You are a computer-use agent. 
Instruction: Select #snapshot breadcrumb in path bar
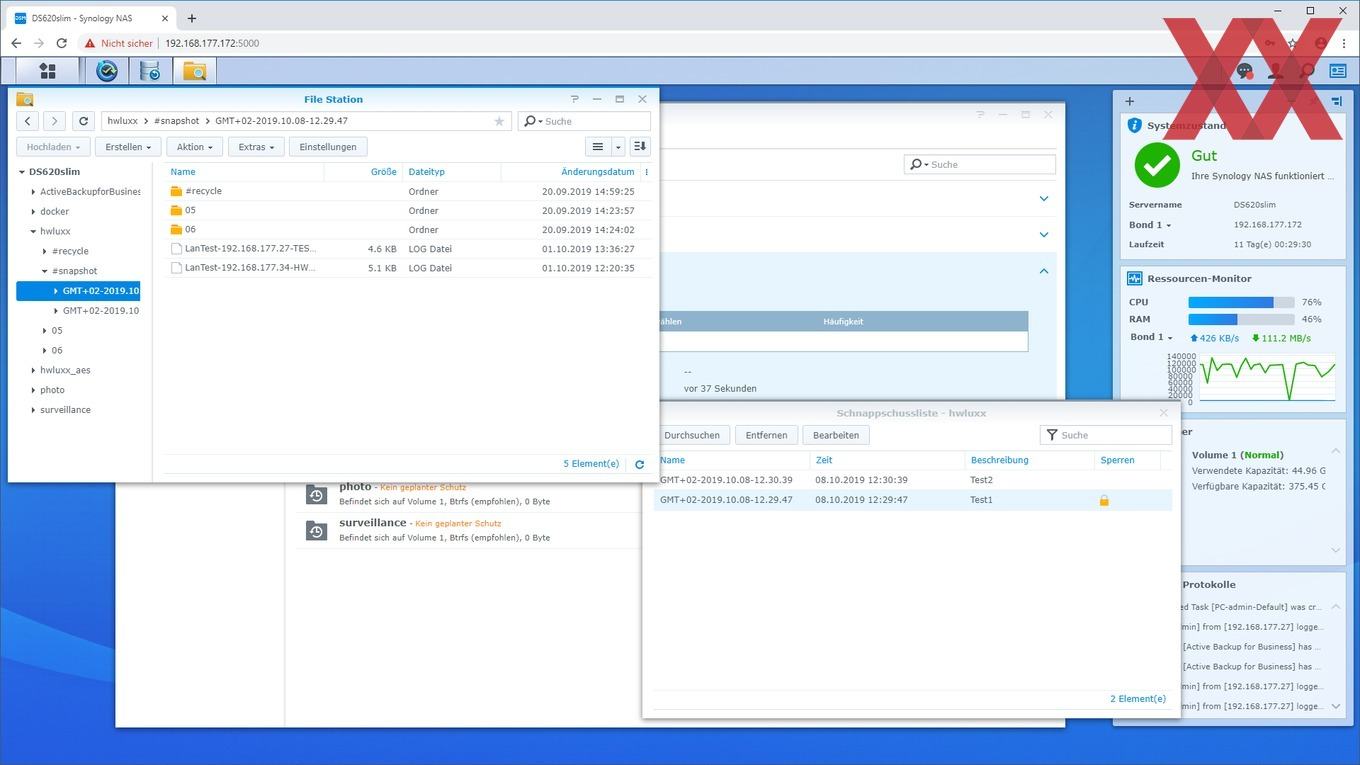(x=176, y=121)
